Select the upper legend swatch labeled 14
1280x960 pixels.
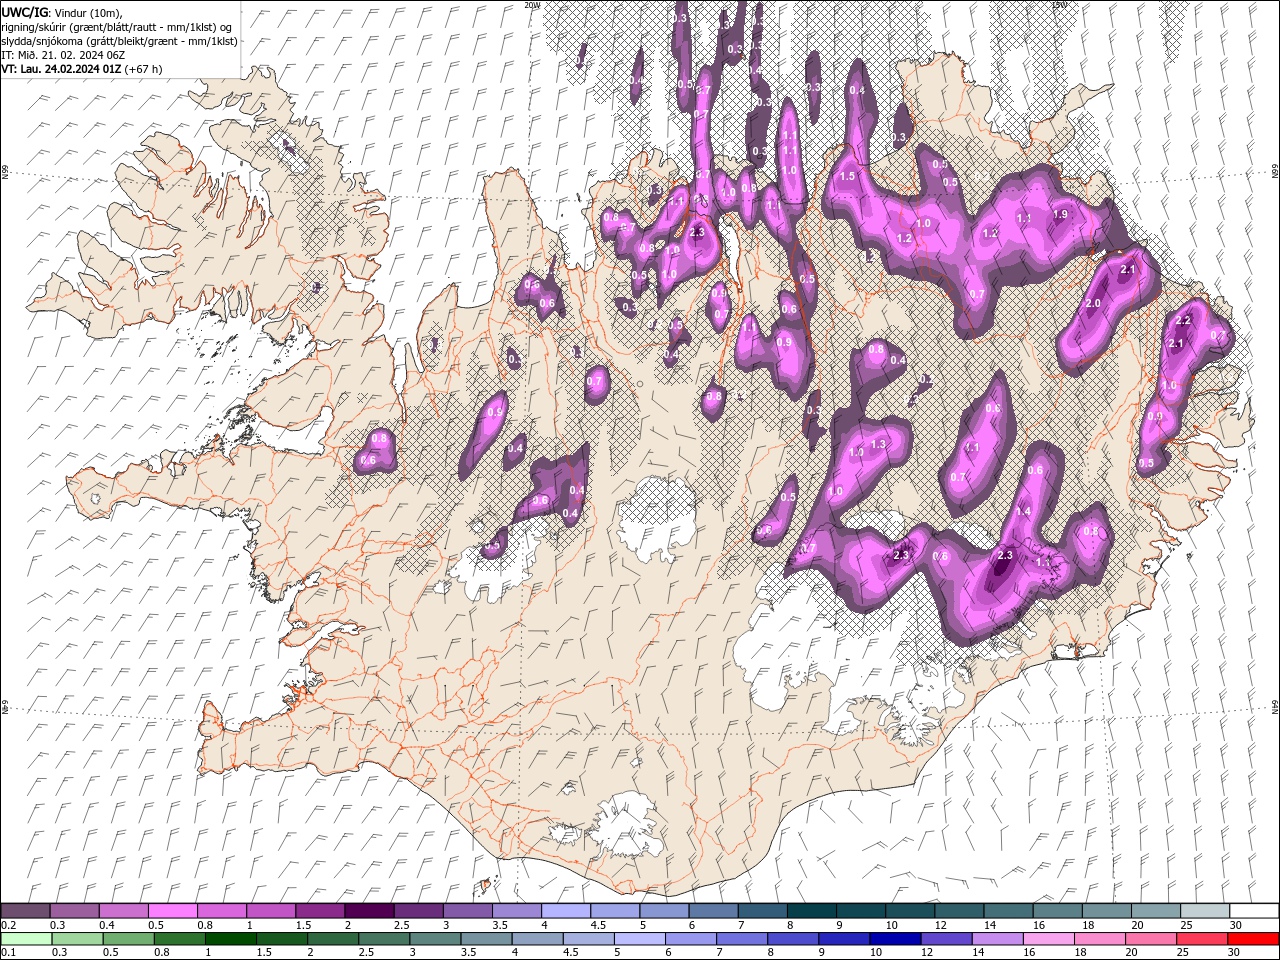pos(1008,911)
